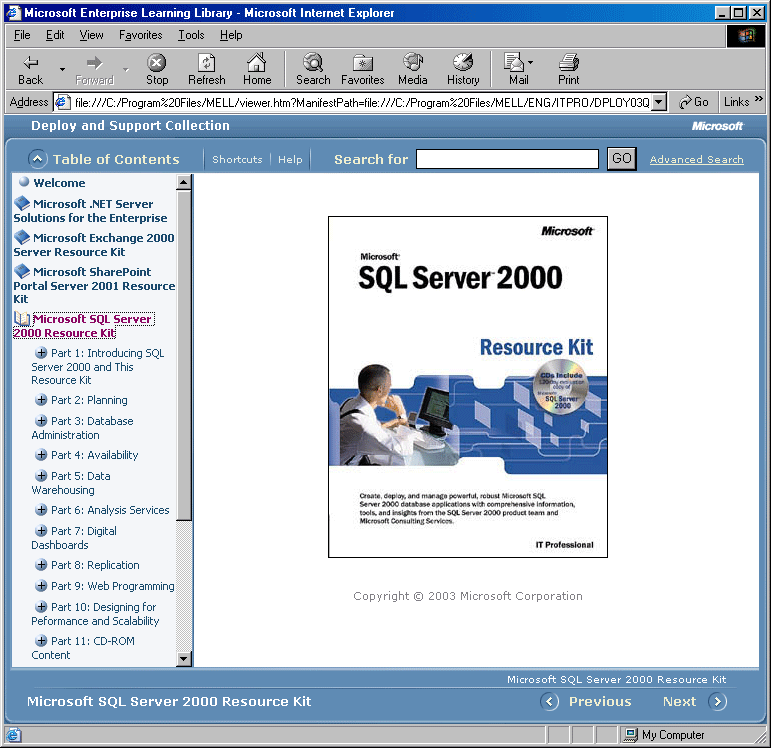Open the Advanced Search link

click(696, 159)
